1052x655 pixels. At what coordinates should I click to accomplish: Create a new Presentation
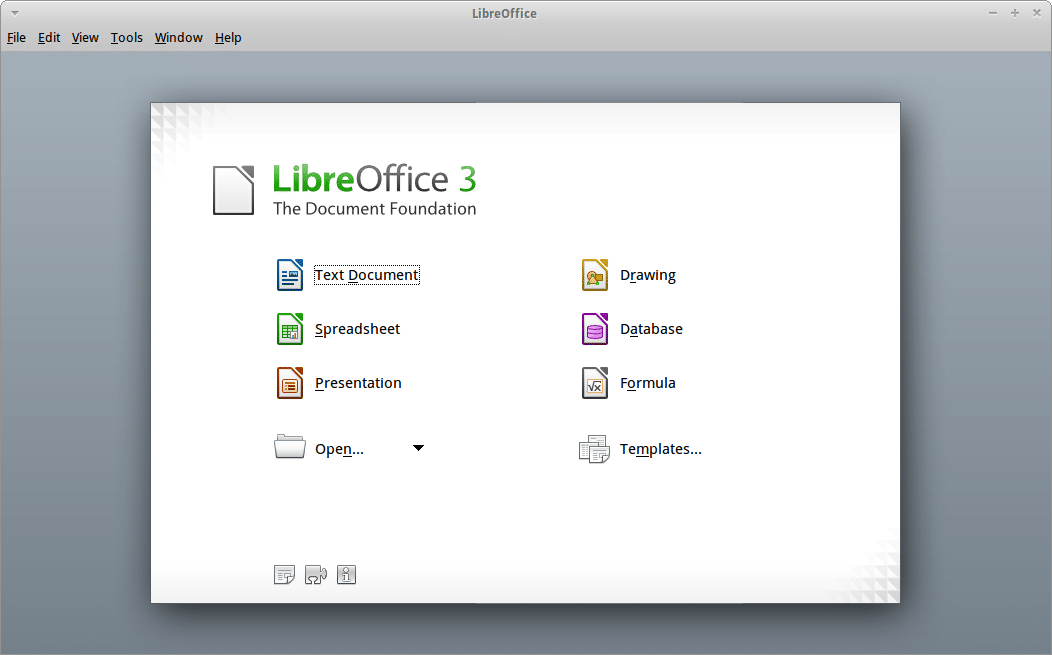[358, 383]
